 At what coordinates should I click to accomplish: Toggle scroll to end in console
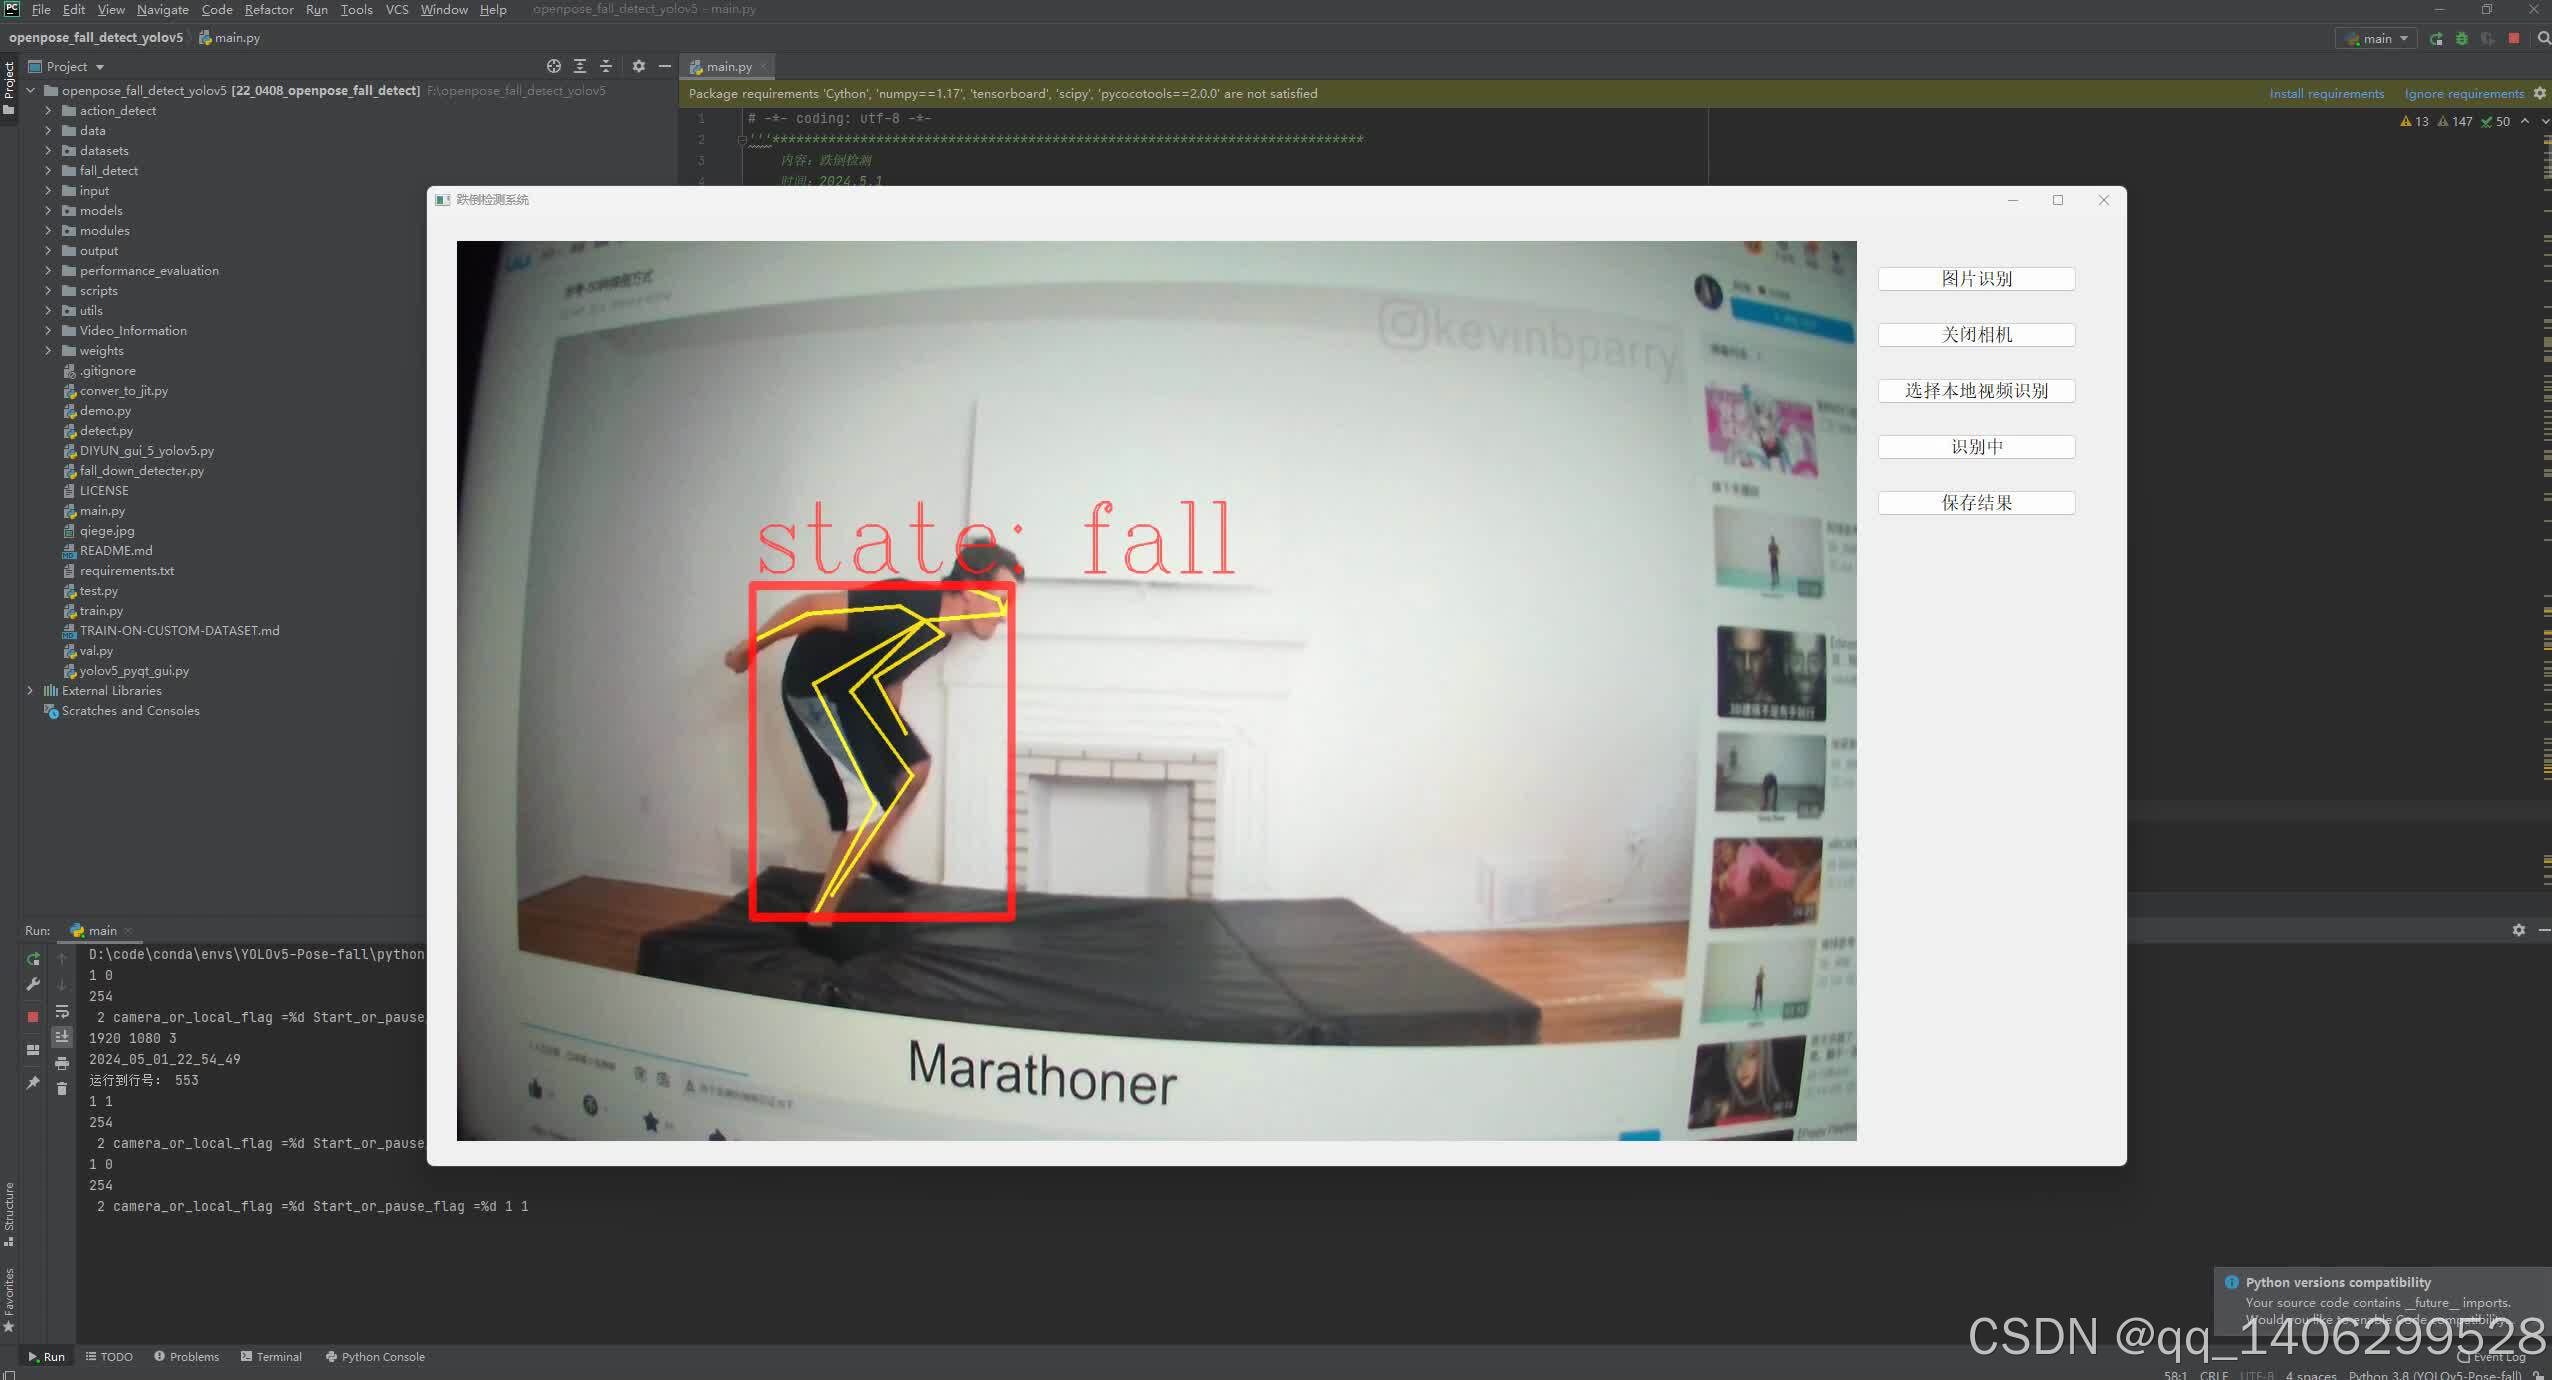(x=62, y=1036)
